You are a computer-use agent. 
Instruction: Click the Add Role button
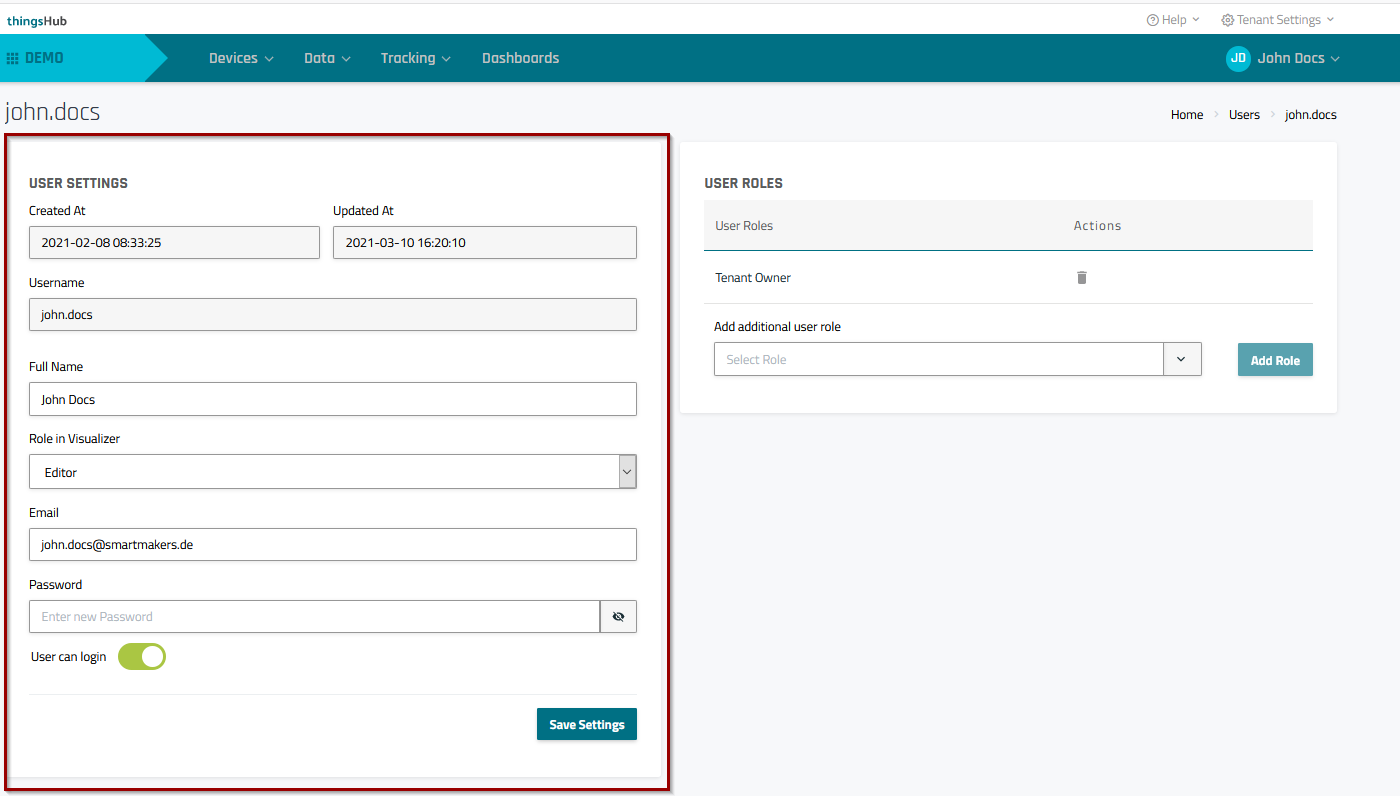pyautogui.click(x=1274, y=360)
